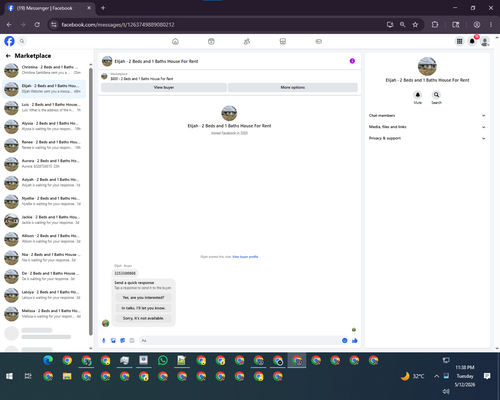Open the Elijah conversation in the list
Viewport: 500px width, 400px height.
(44, 89)
